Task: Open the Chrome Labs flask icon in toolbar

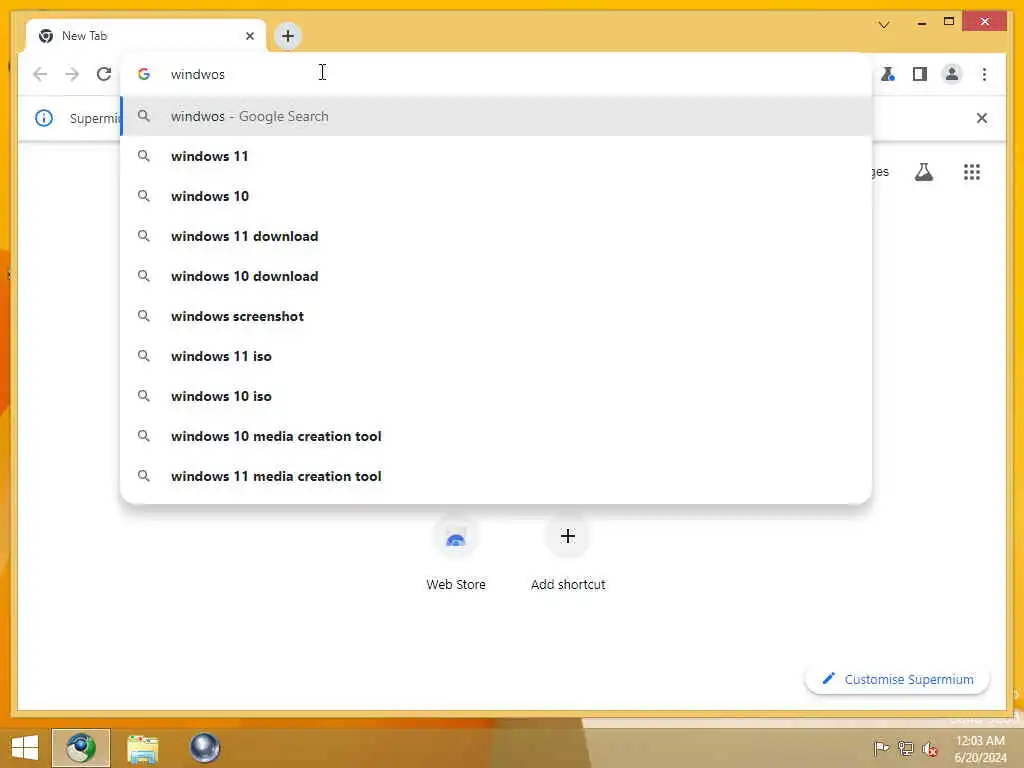Action: [888, 74]
